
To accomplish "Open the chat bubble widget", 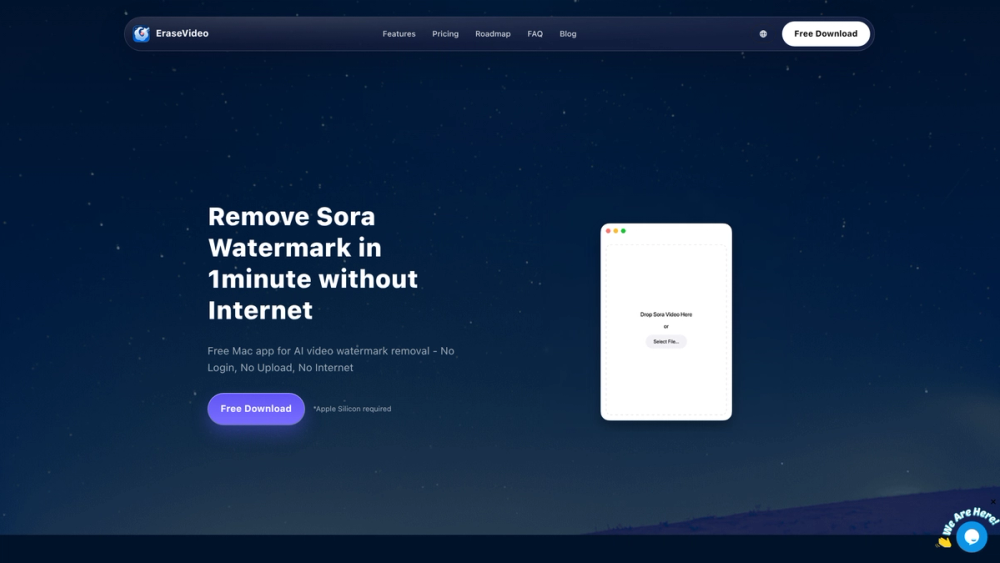I will 971,537.
